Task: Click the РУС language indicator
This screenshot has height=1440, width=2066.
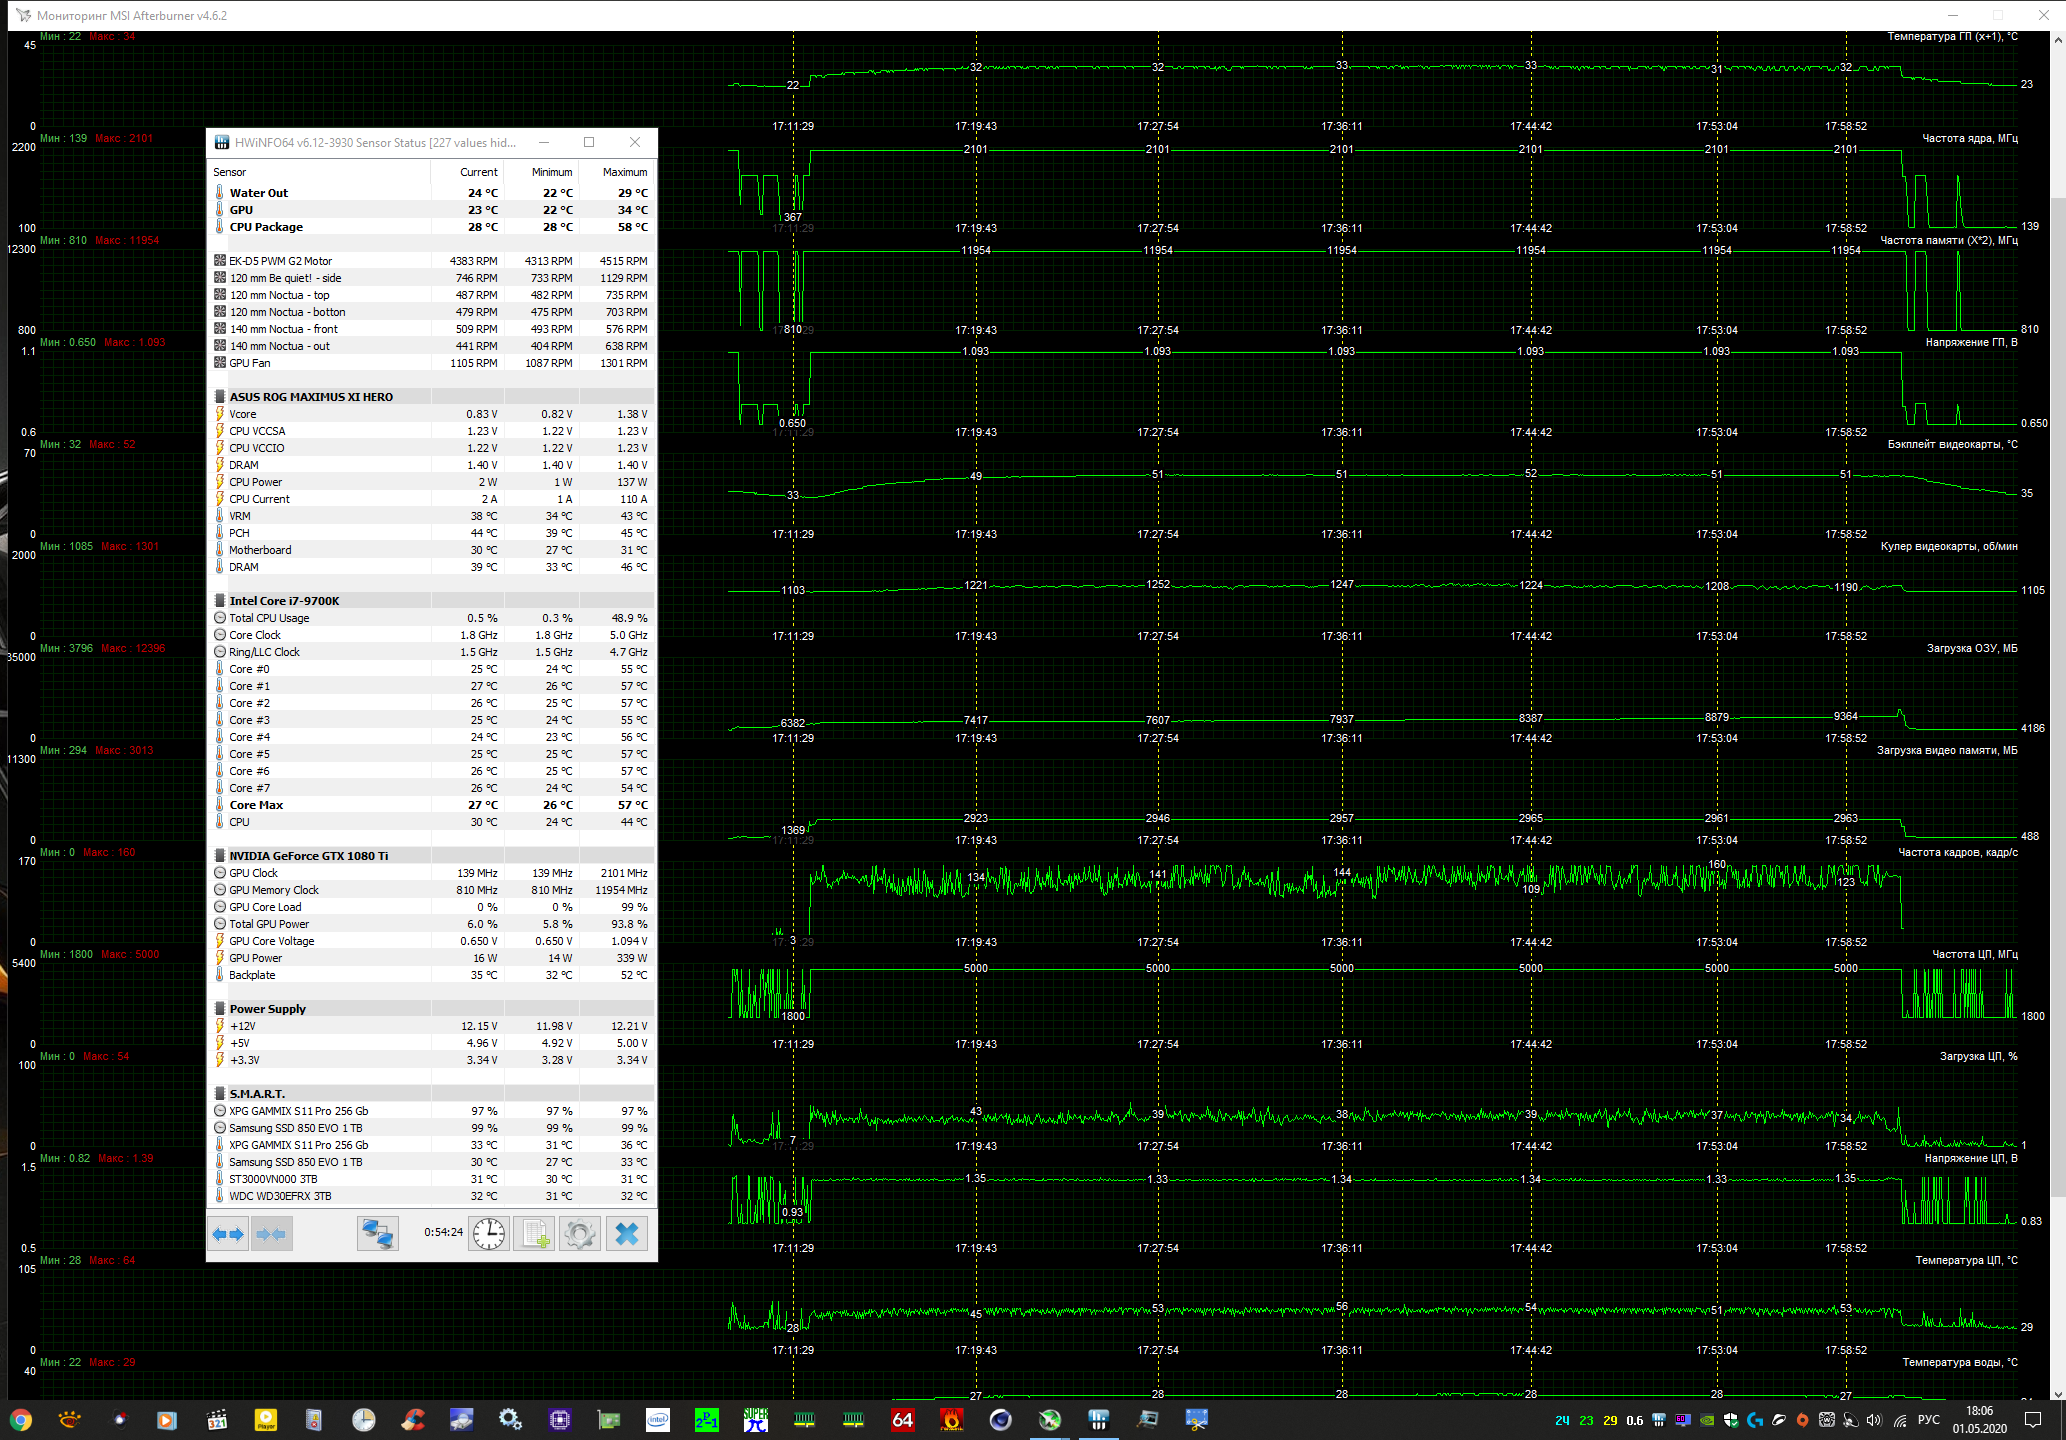Action: [1929, 1420]
